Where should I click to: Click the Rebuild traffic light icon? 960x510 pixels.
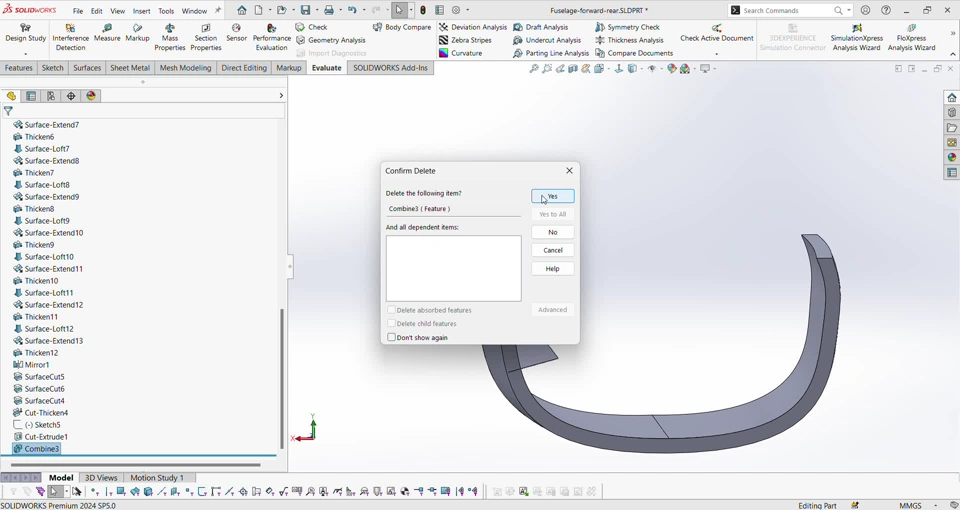[423, 10]
